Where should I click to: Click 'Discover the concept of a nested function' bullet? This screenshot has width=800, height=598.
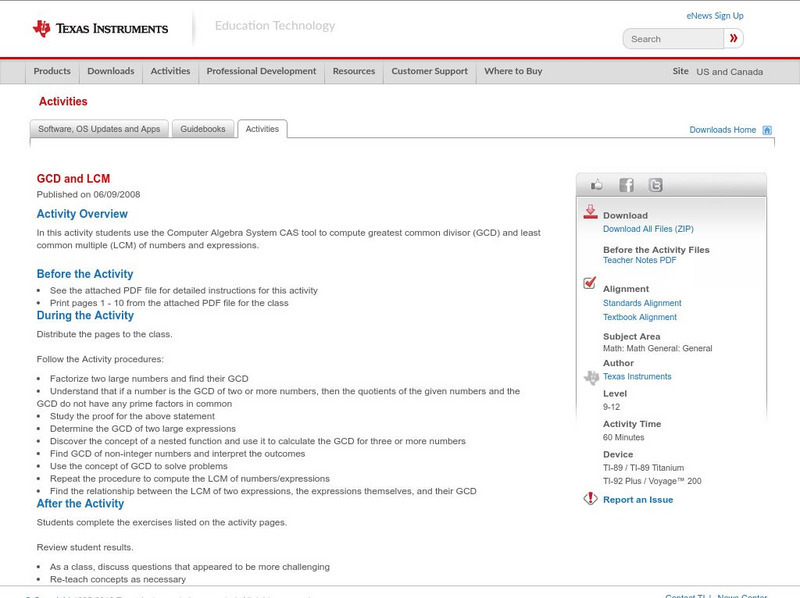(258, 441)
